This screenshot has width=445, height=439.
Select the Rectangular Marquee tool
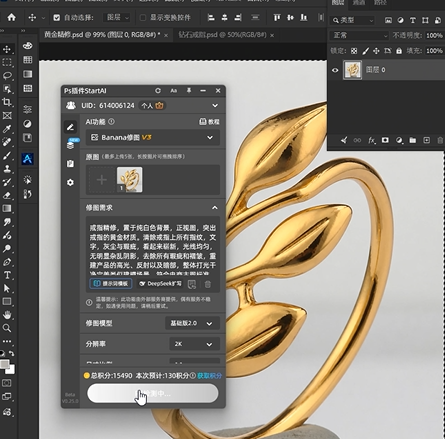pos(7,62)
